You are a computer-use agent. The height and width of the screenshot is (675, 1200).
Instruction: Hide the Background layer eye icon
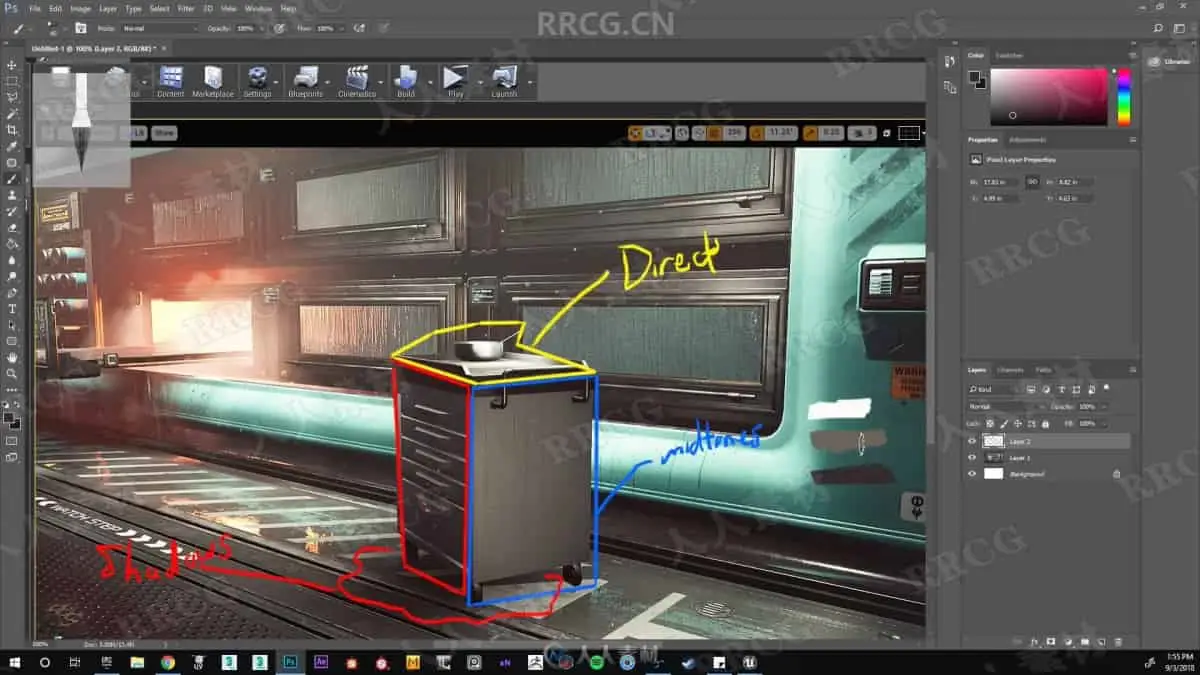point(972,474)
